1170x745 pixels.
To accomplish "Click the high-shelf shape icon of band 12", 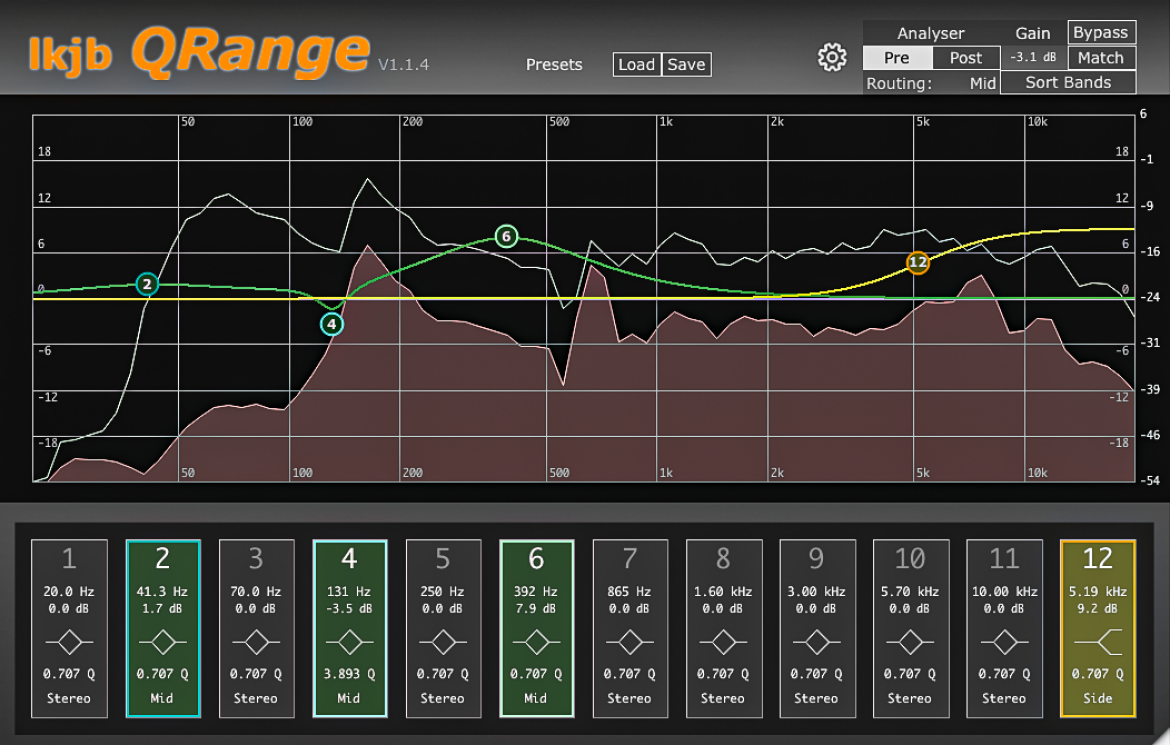I will tap(1098, 642).
